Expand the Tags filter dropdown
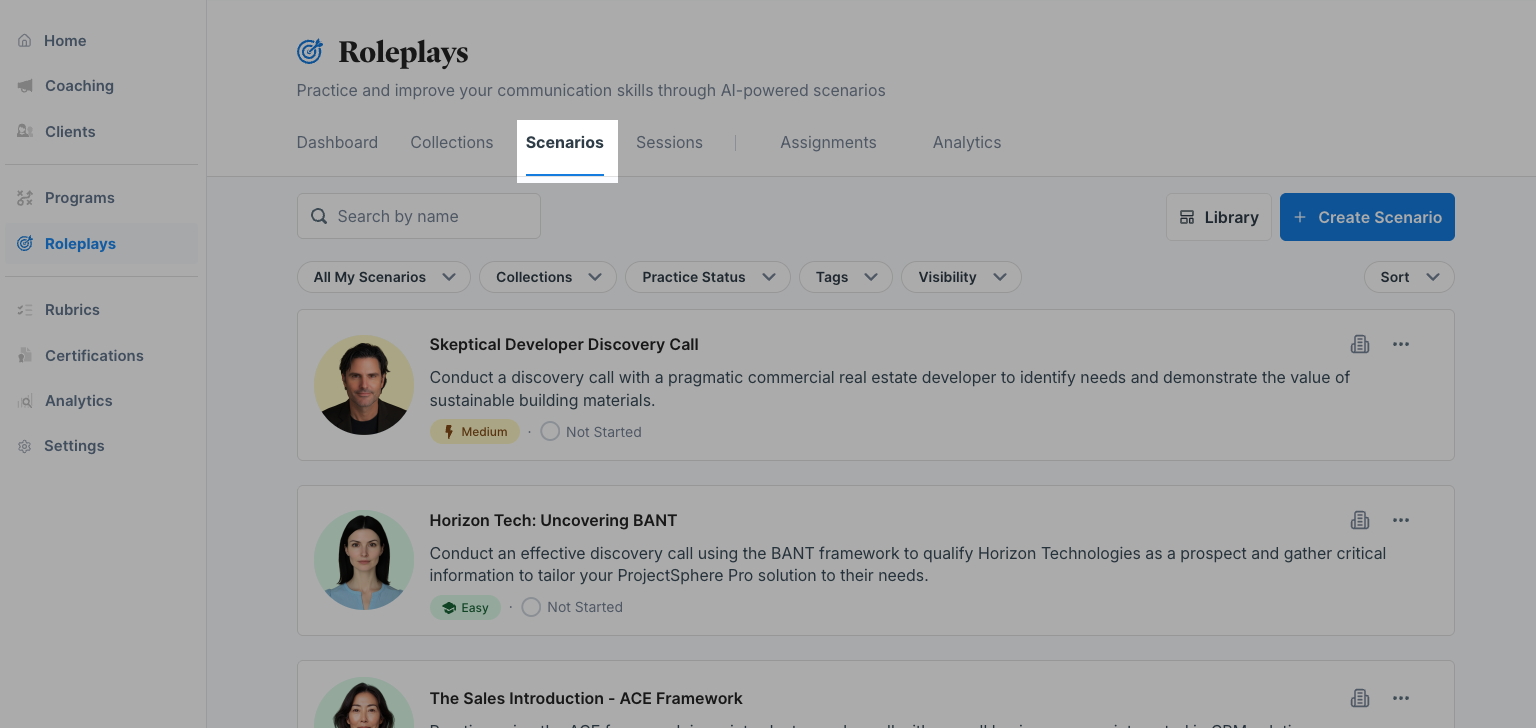This screenshot has height=728, width=1536. tap(846, 277)
